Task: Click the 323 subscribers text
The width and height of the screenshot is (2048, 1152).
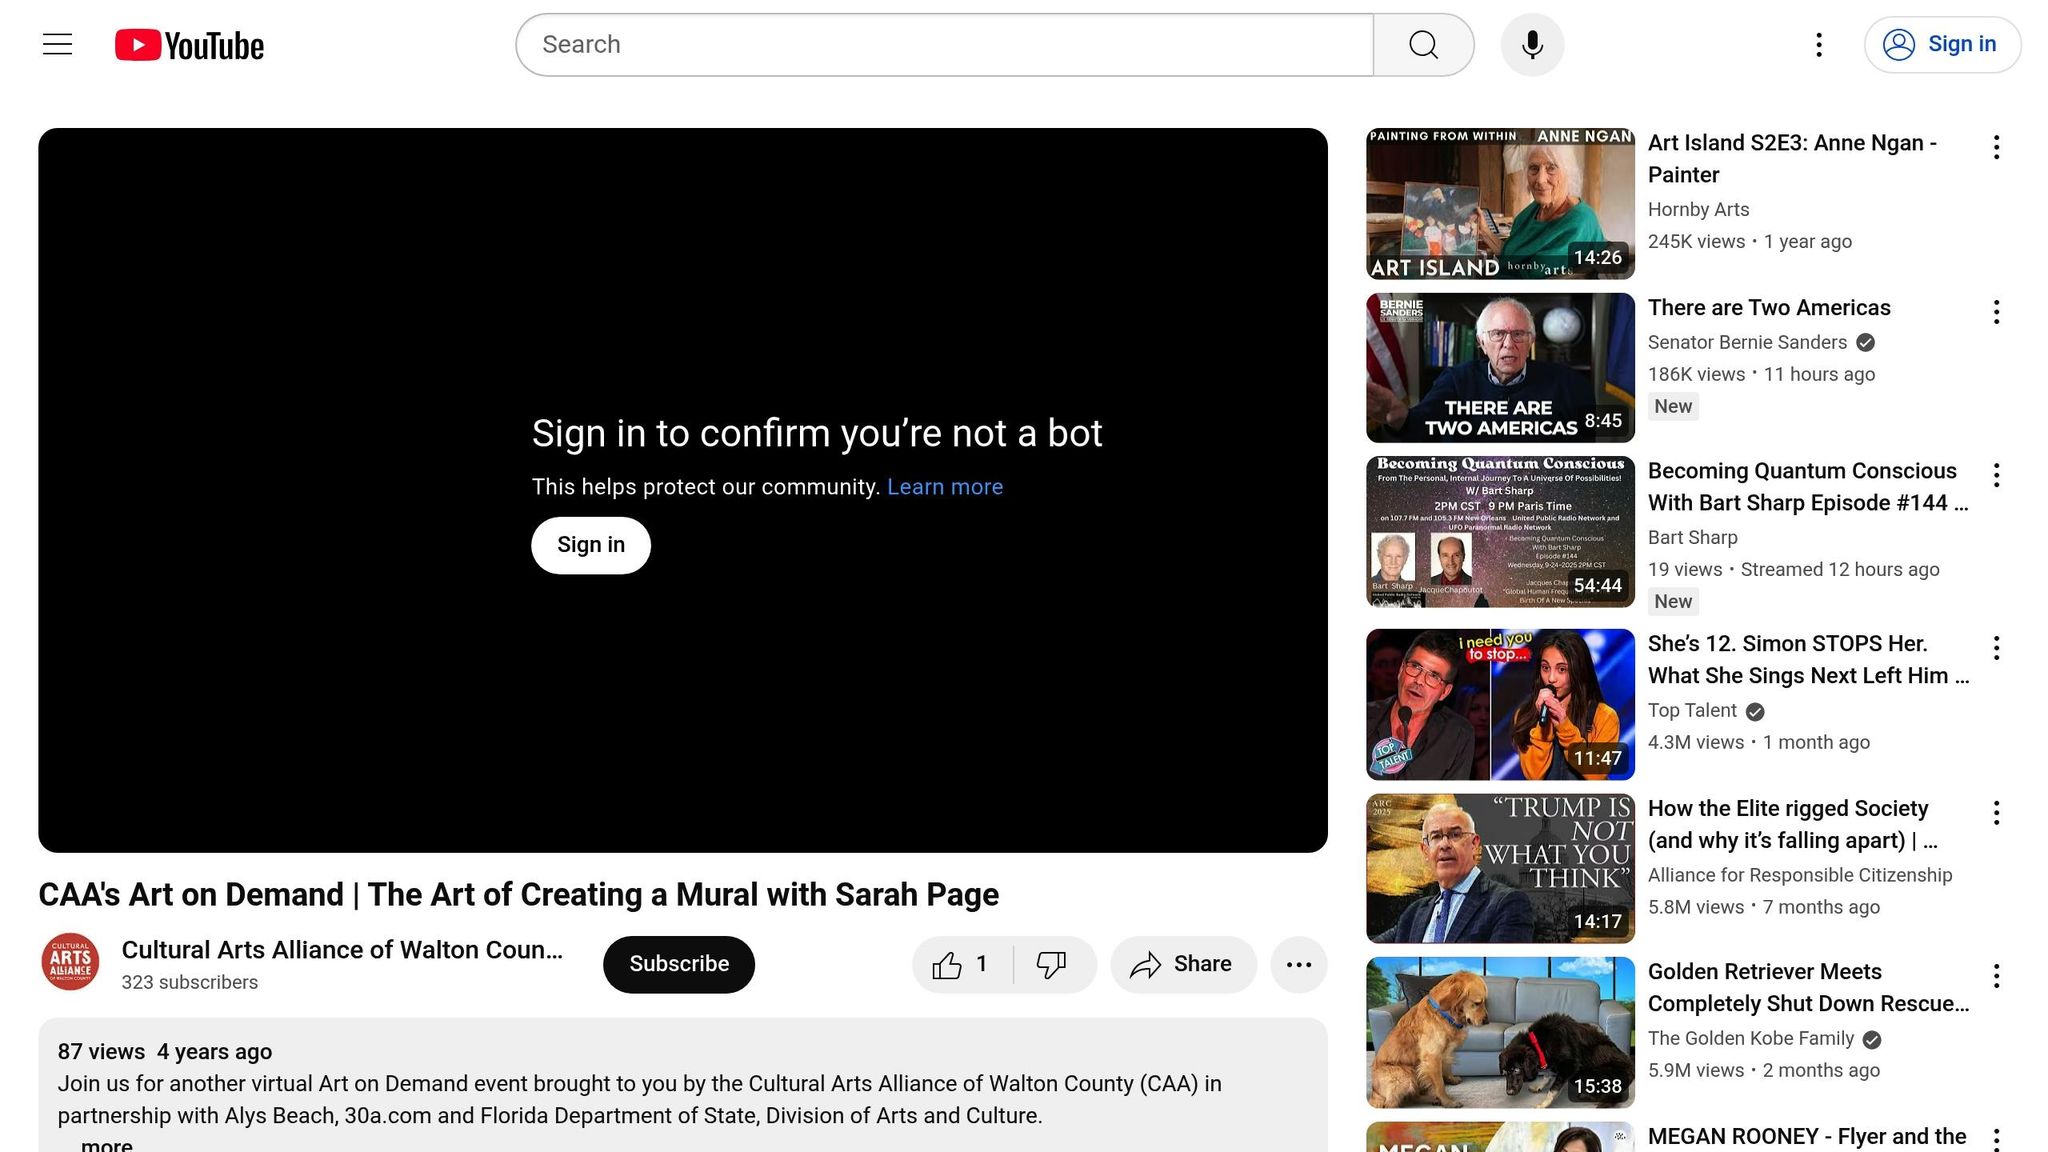Action: coord(190,983)
